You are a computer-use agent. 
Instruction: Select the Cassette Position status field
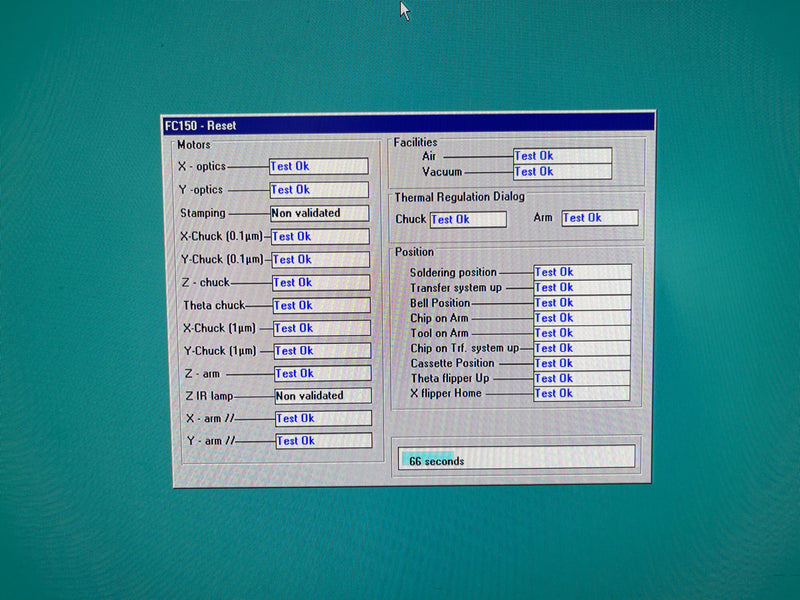coord(581,363)
